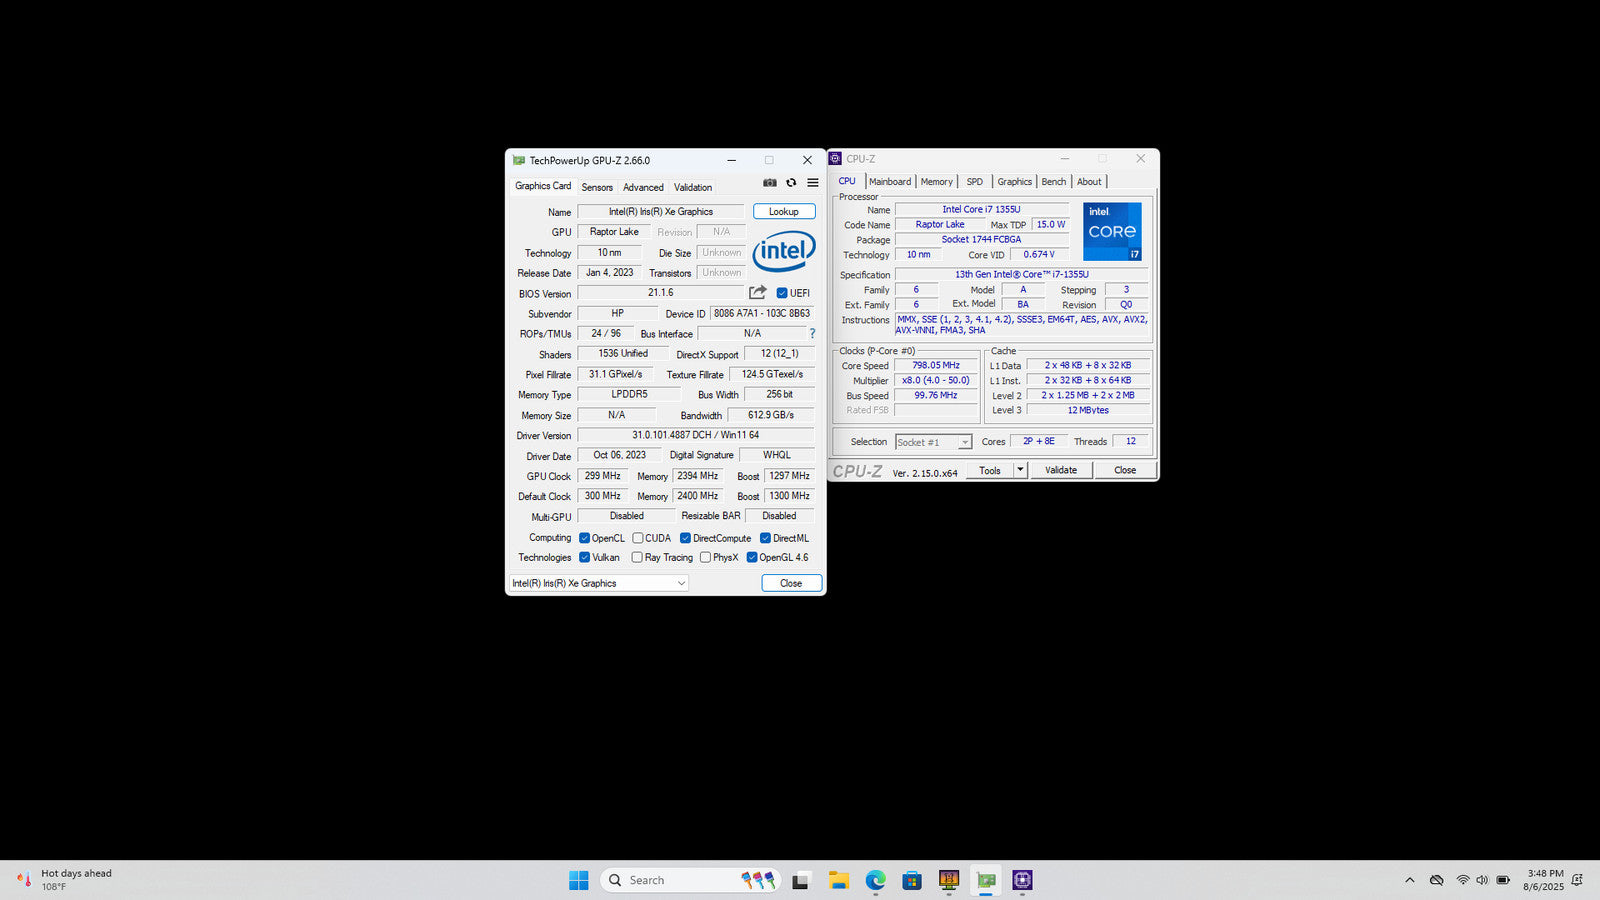Enable the CUDA checkbox

(638, 538)
